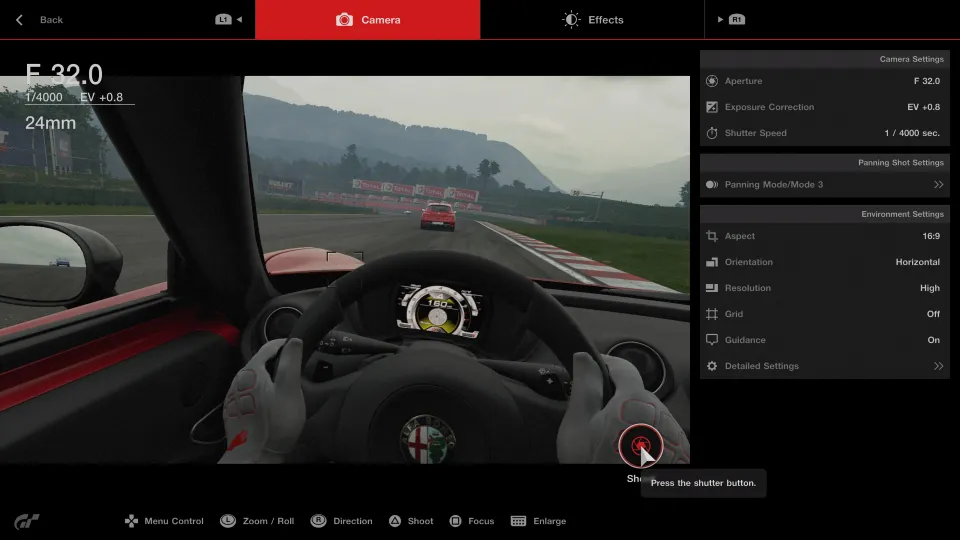960x540 pixels.
Task: Open Detailed Settings
Action: 825,366
